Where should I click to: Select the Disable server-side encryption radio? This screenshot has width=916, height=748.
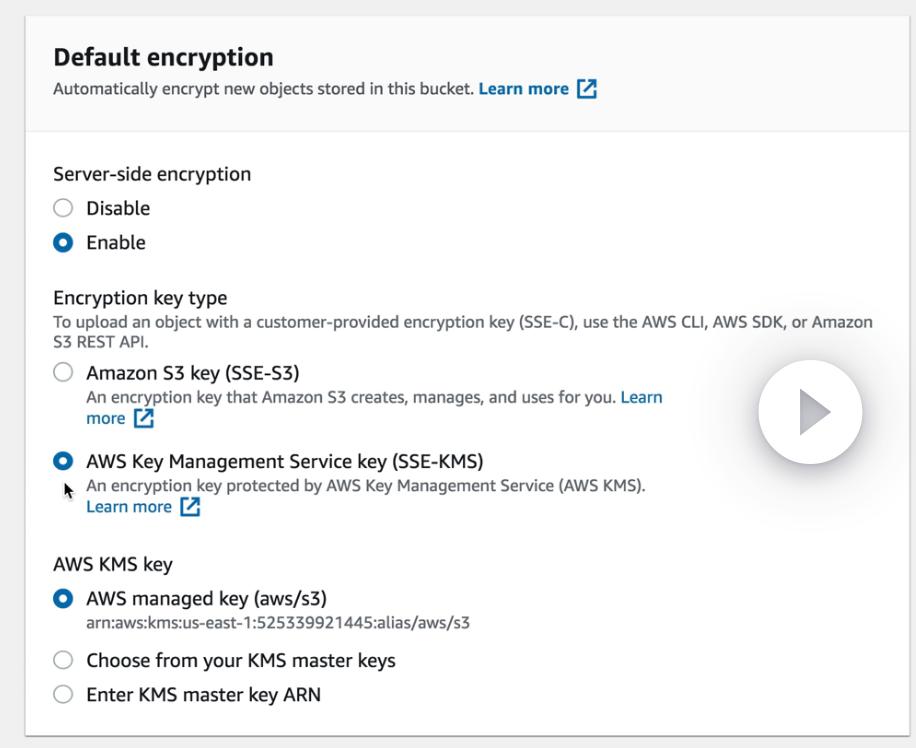64,208
